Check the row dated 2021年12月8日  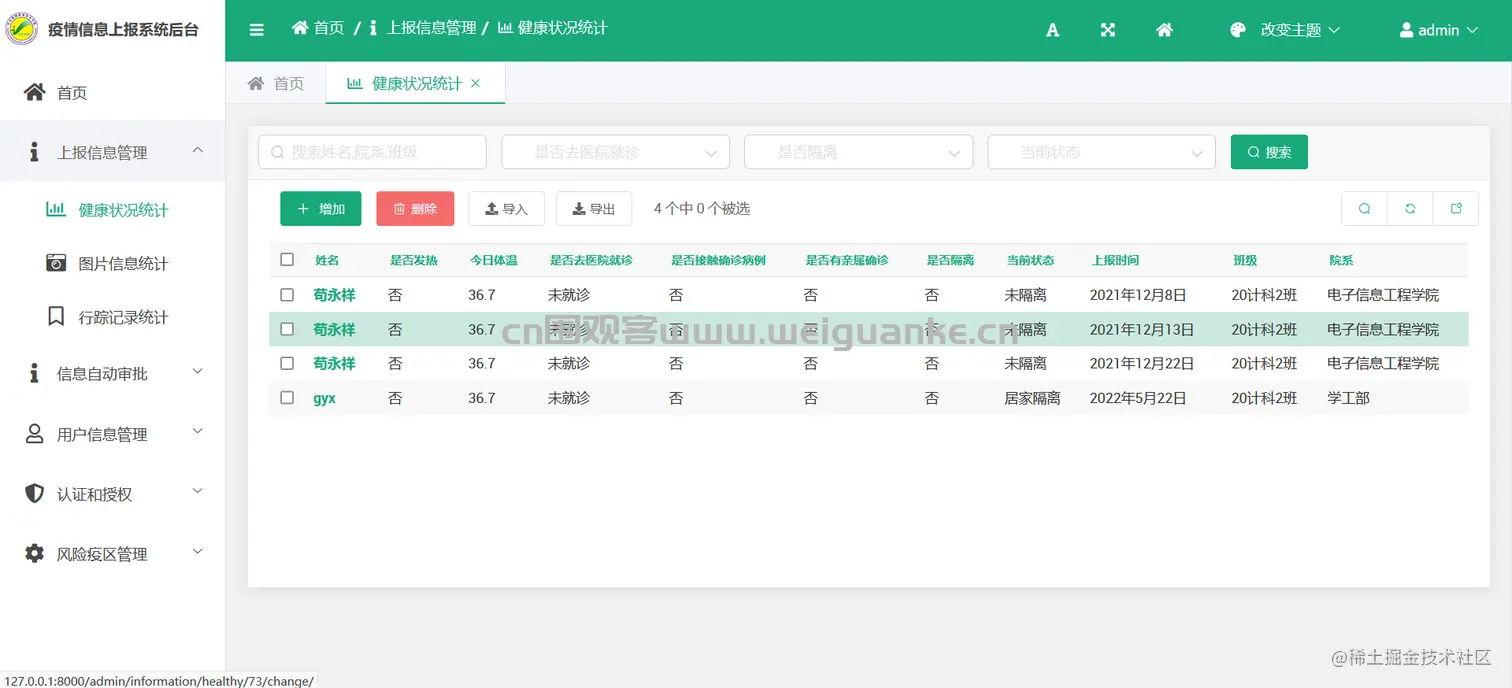[287, 295]
